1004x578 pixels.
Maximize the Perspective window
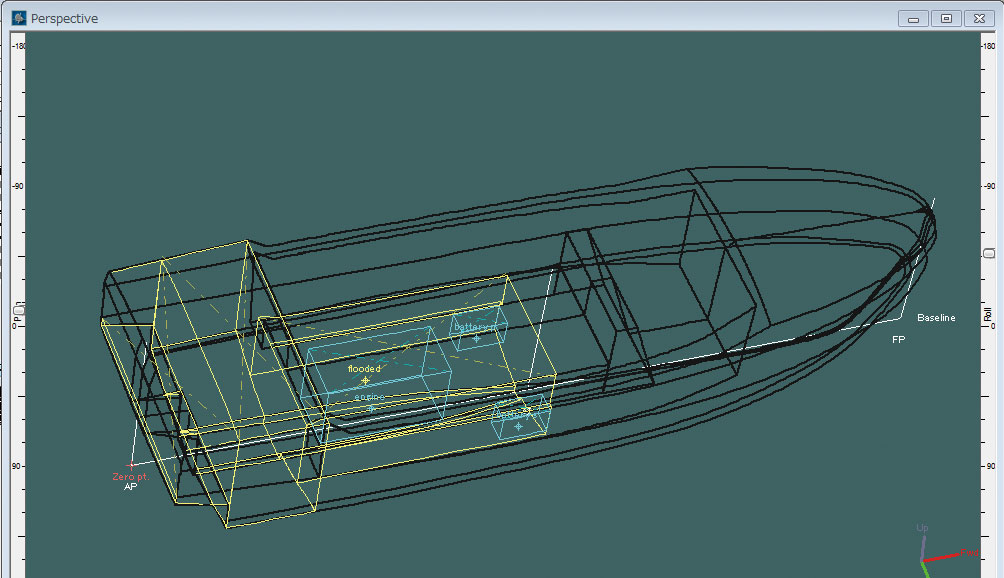click(x=946, y=19)
